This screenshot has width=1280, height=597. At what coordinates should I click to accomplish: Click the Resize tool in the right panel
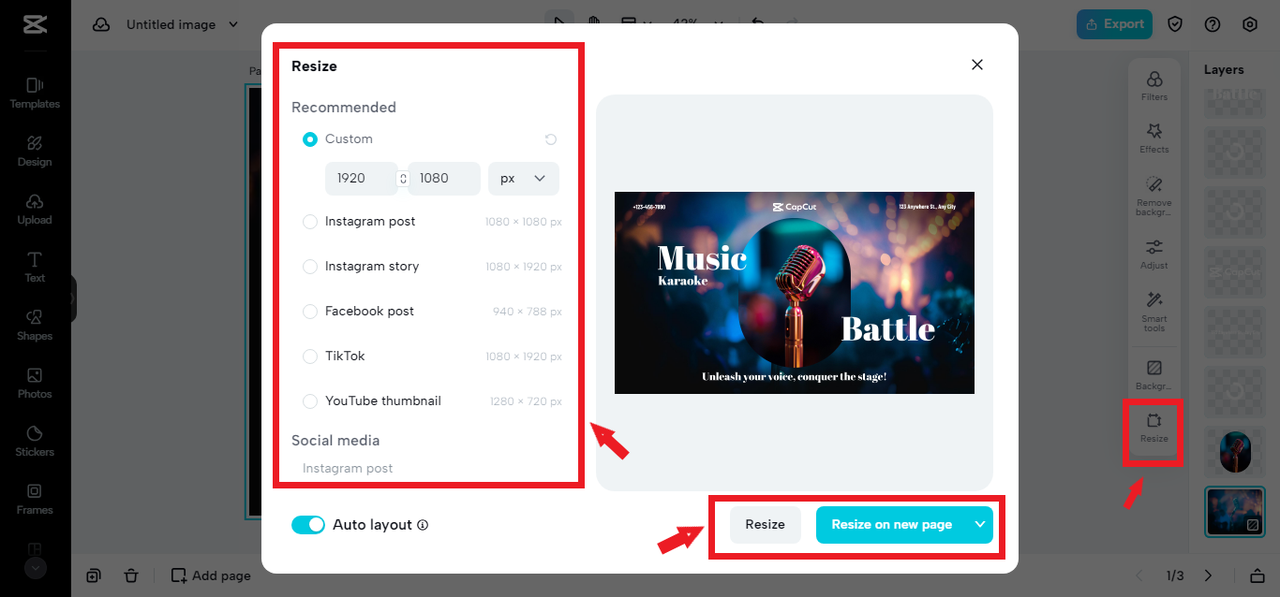(1154, 429)
